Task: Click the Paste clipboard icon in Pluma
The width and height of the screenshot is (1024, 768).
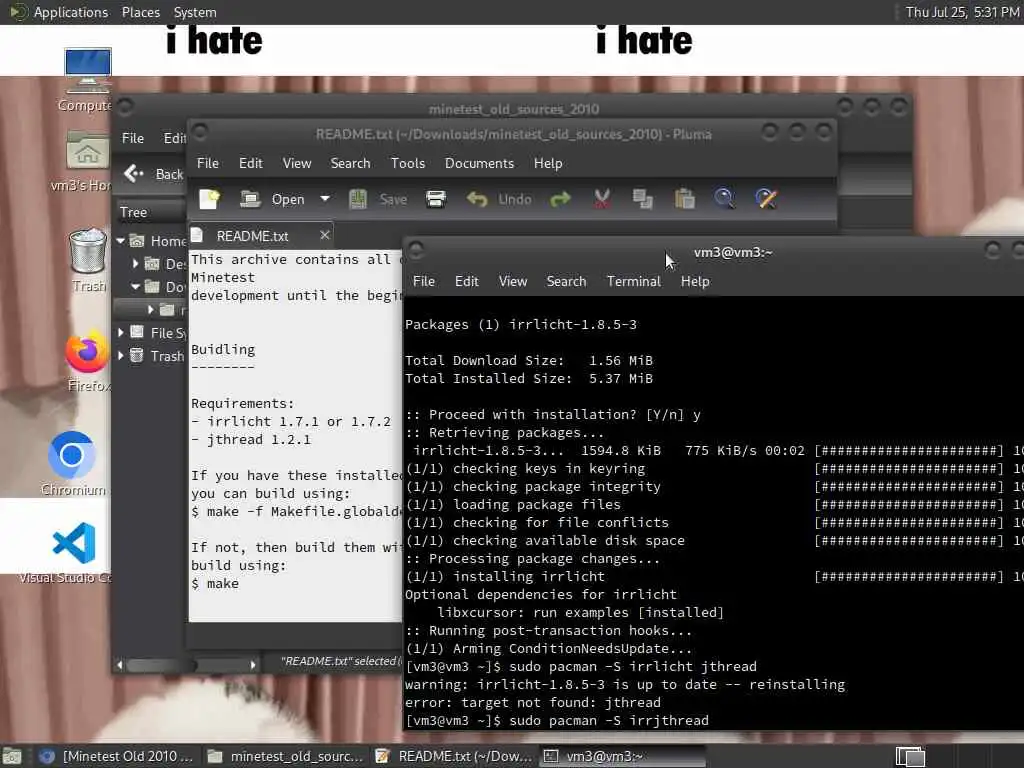Action: pos(684,199)
